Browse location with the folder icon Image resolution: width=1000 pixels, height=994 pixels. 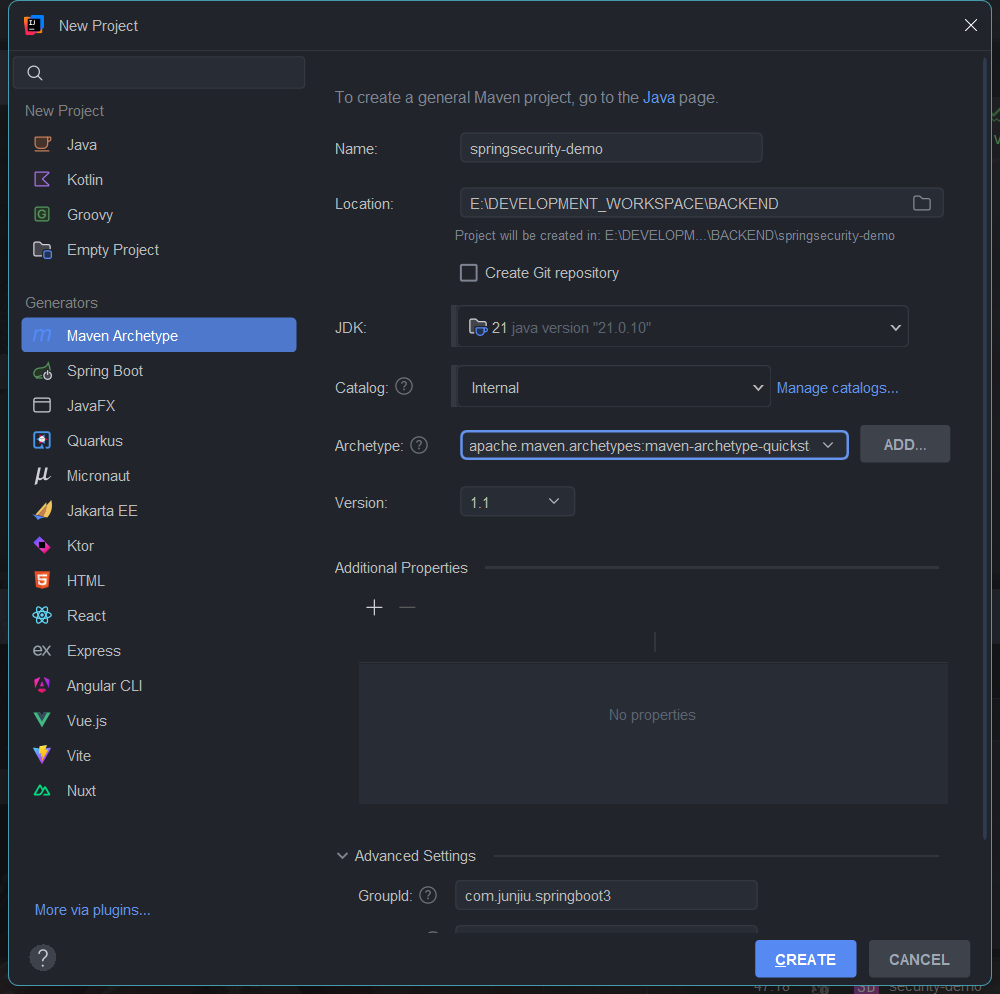922,203
